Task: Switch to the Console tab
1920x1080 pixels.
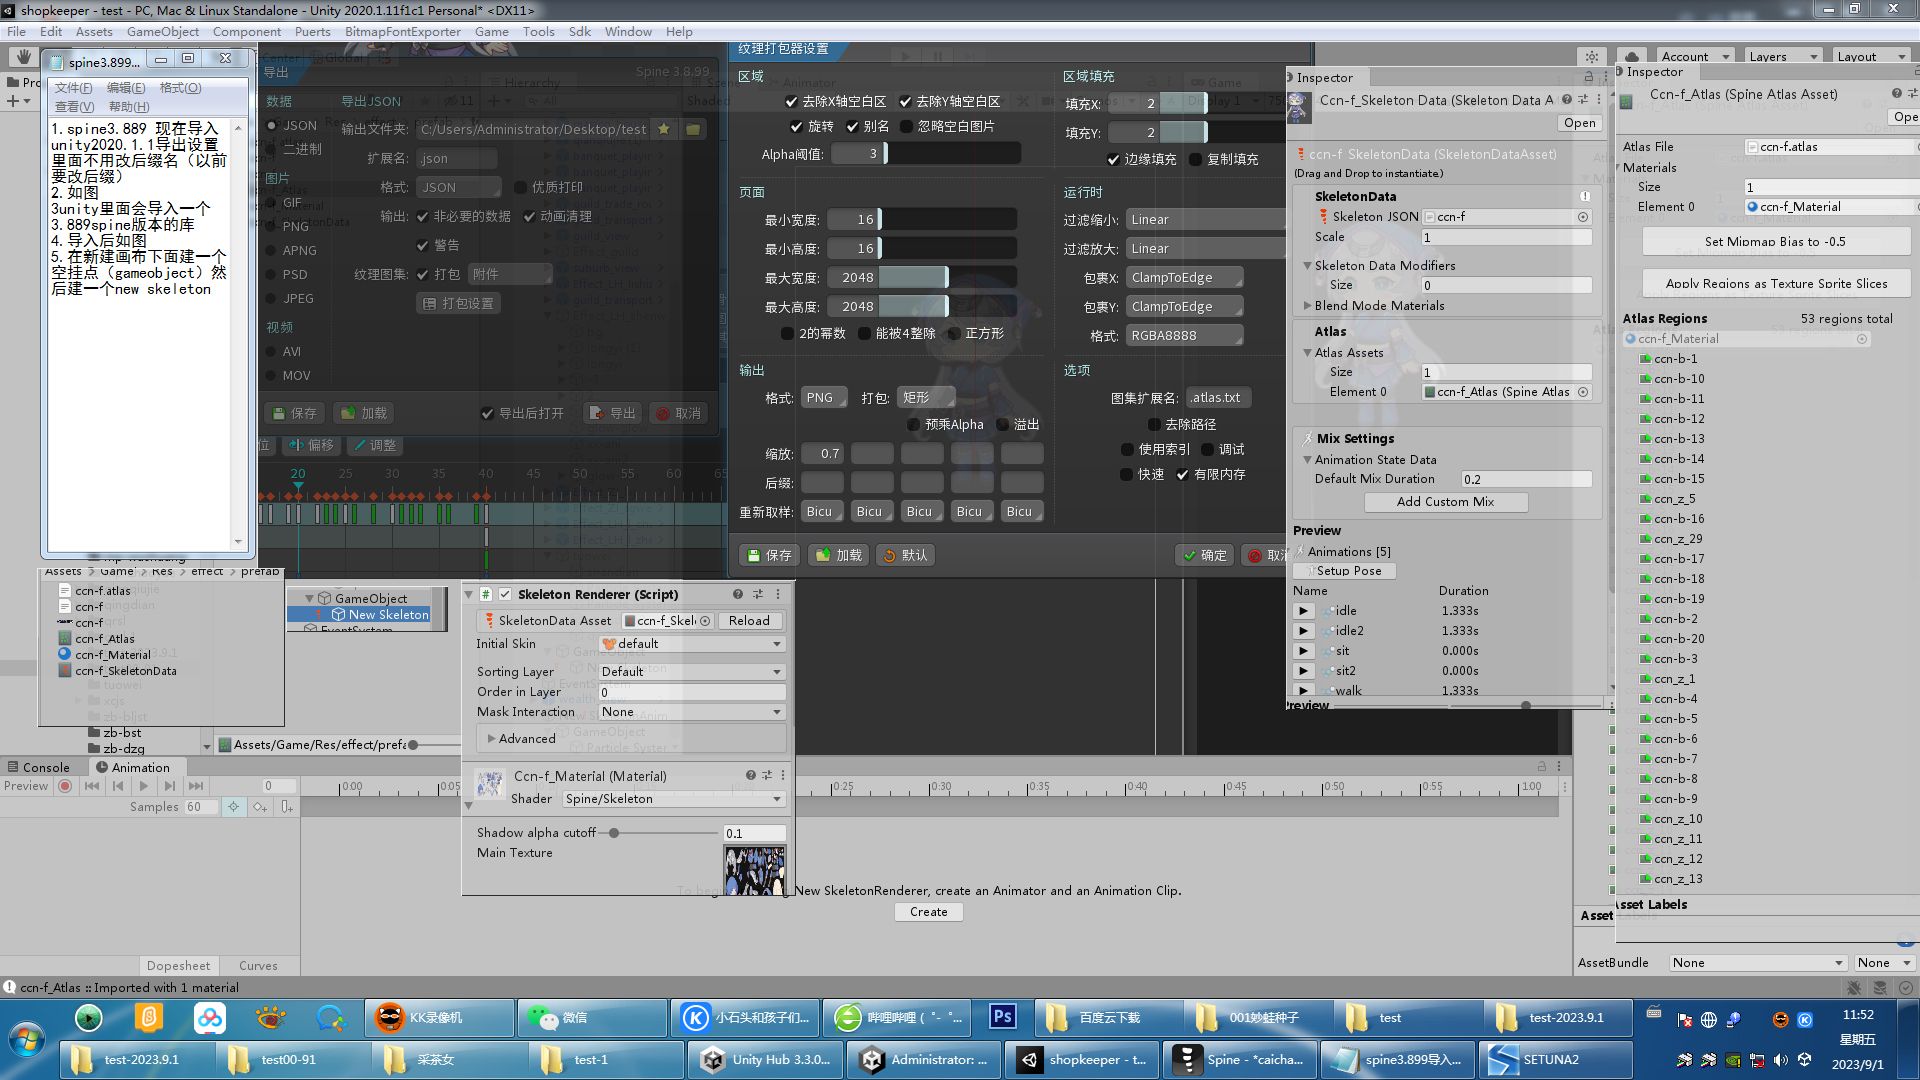Action: 40,768
